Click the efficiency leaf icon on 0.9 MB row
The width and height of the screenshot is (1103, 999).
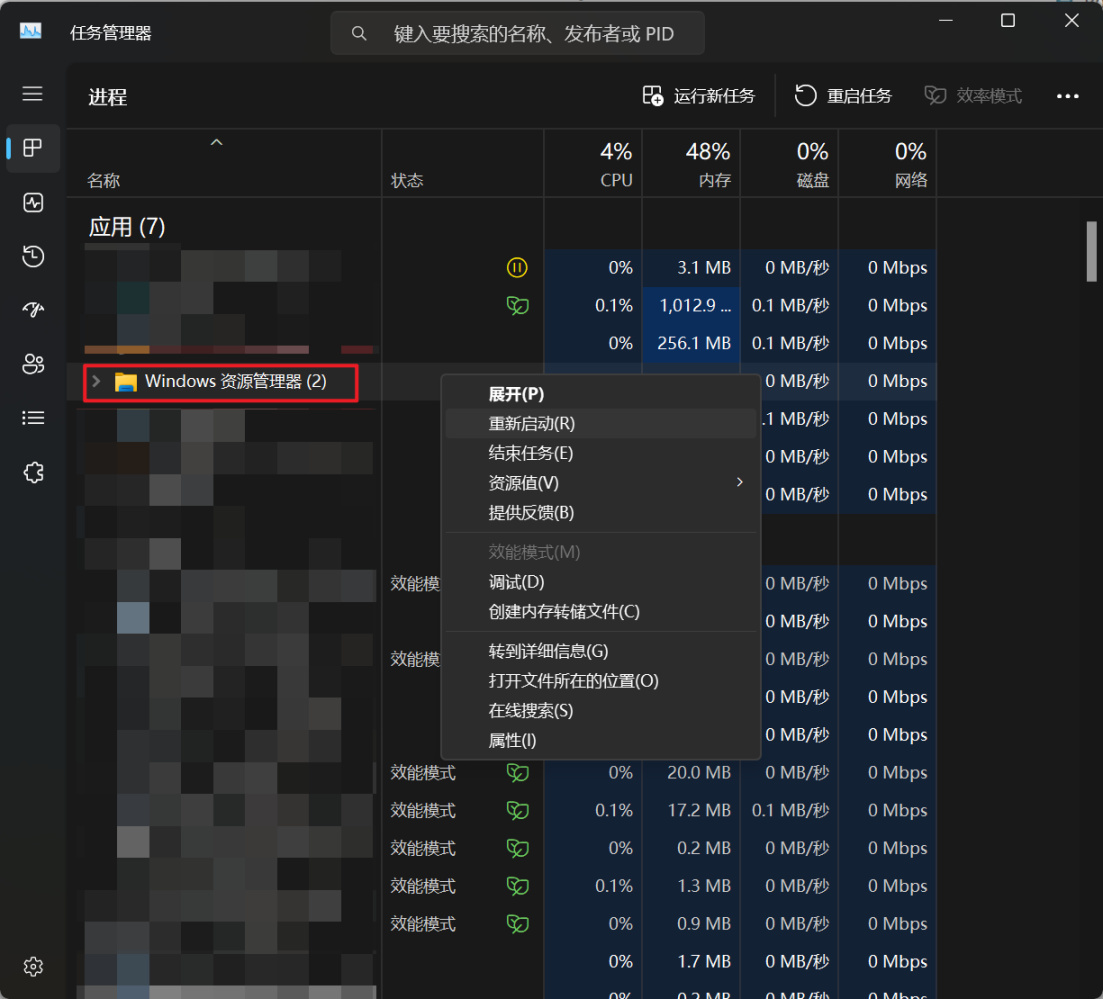tap(517, 924)
